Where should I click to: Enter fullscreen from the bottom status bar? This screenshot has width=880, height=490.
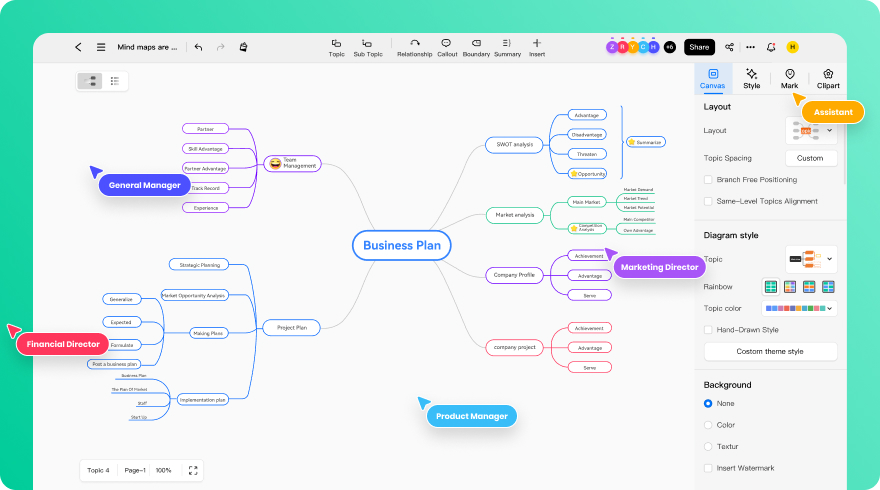[x=193, y=470]
